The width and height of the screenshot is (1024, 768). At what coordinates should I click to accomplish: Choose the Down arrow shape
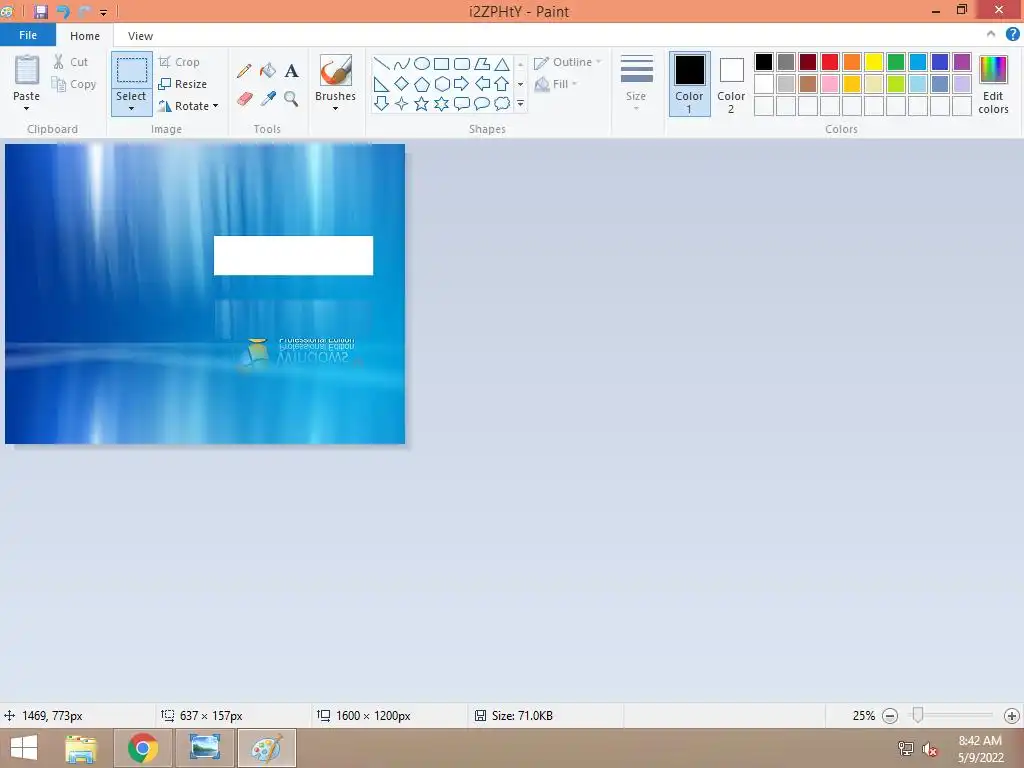pyautogui.click(x=381, y=103)
